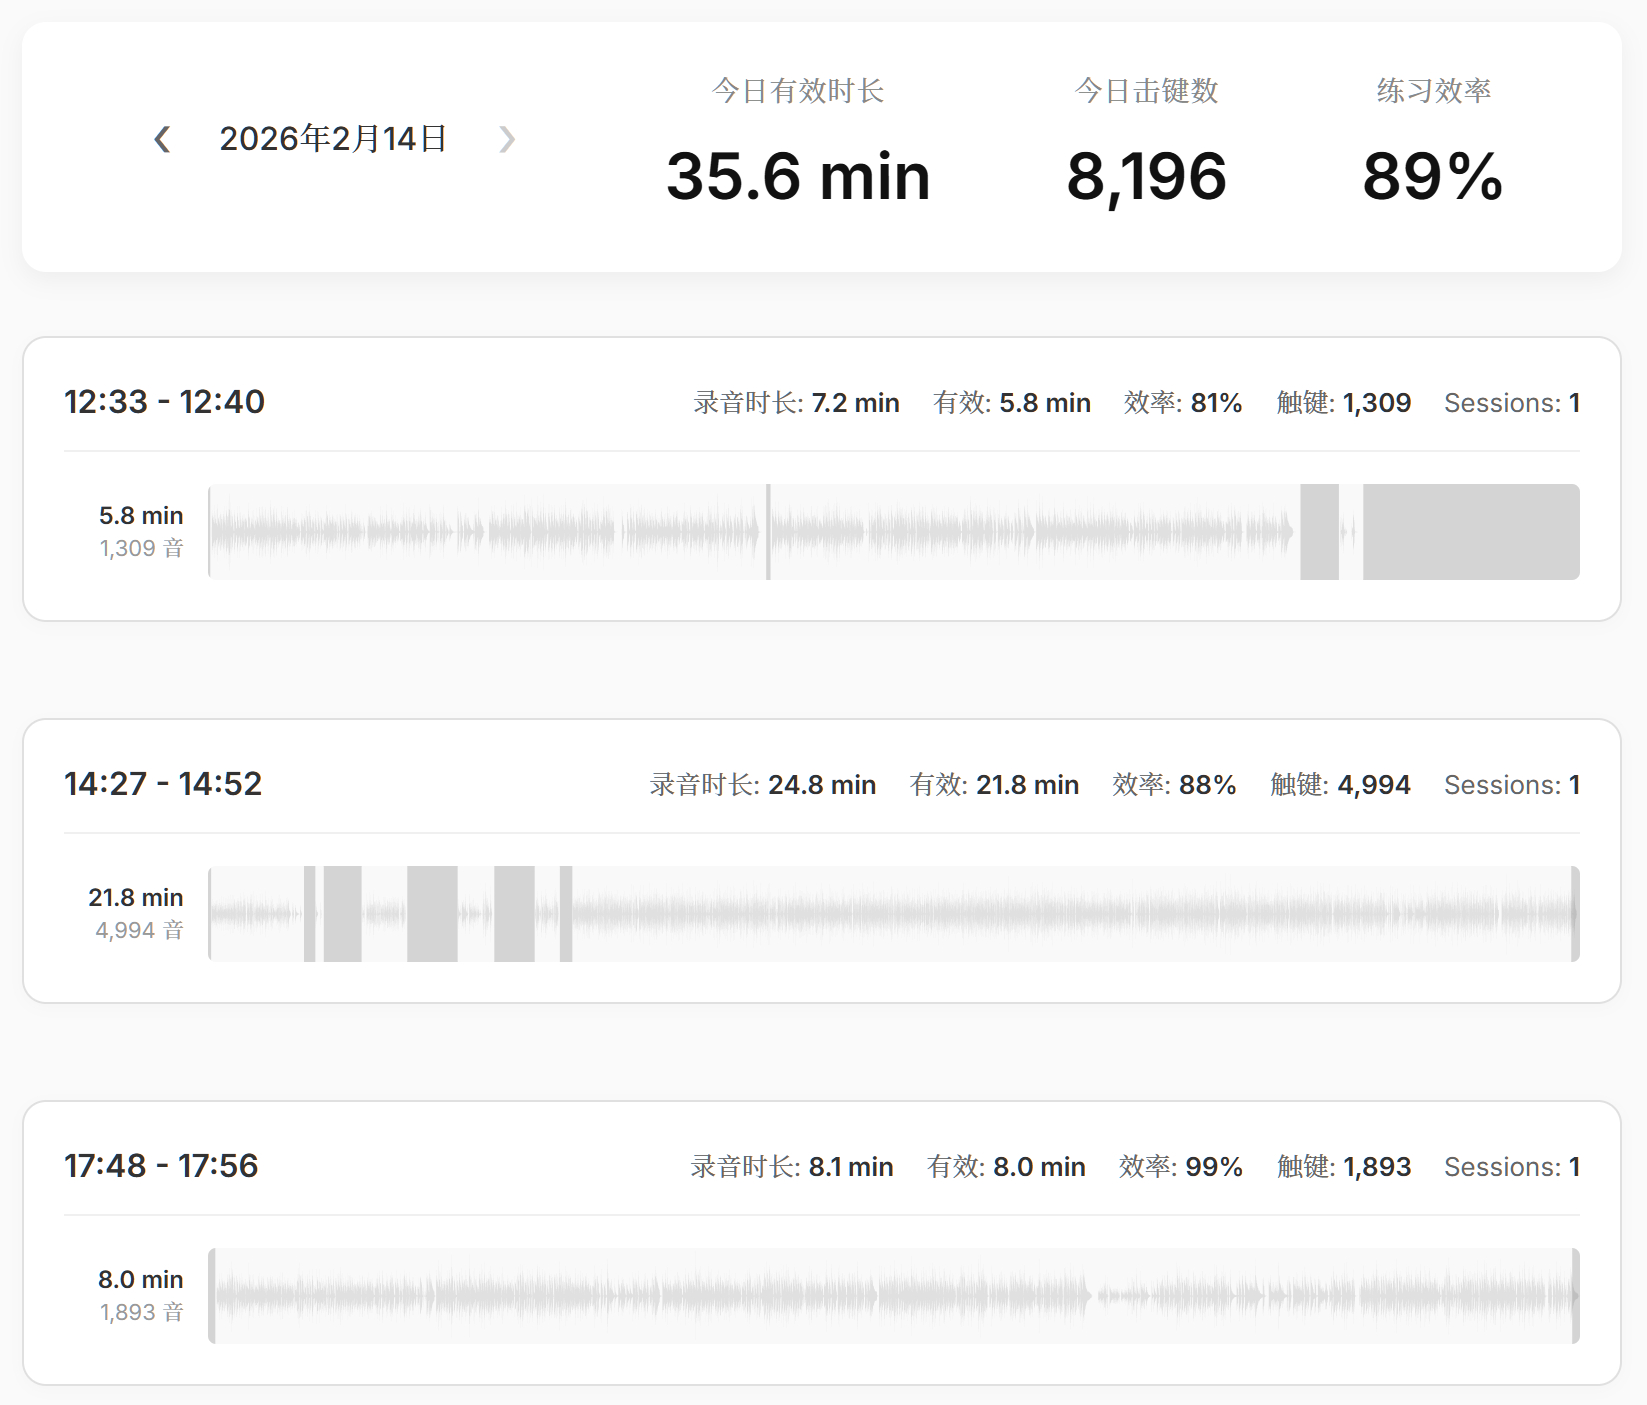Go to the next day
Viewport: 1647px width, 1405px height.
pos(507,139)
